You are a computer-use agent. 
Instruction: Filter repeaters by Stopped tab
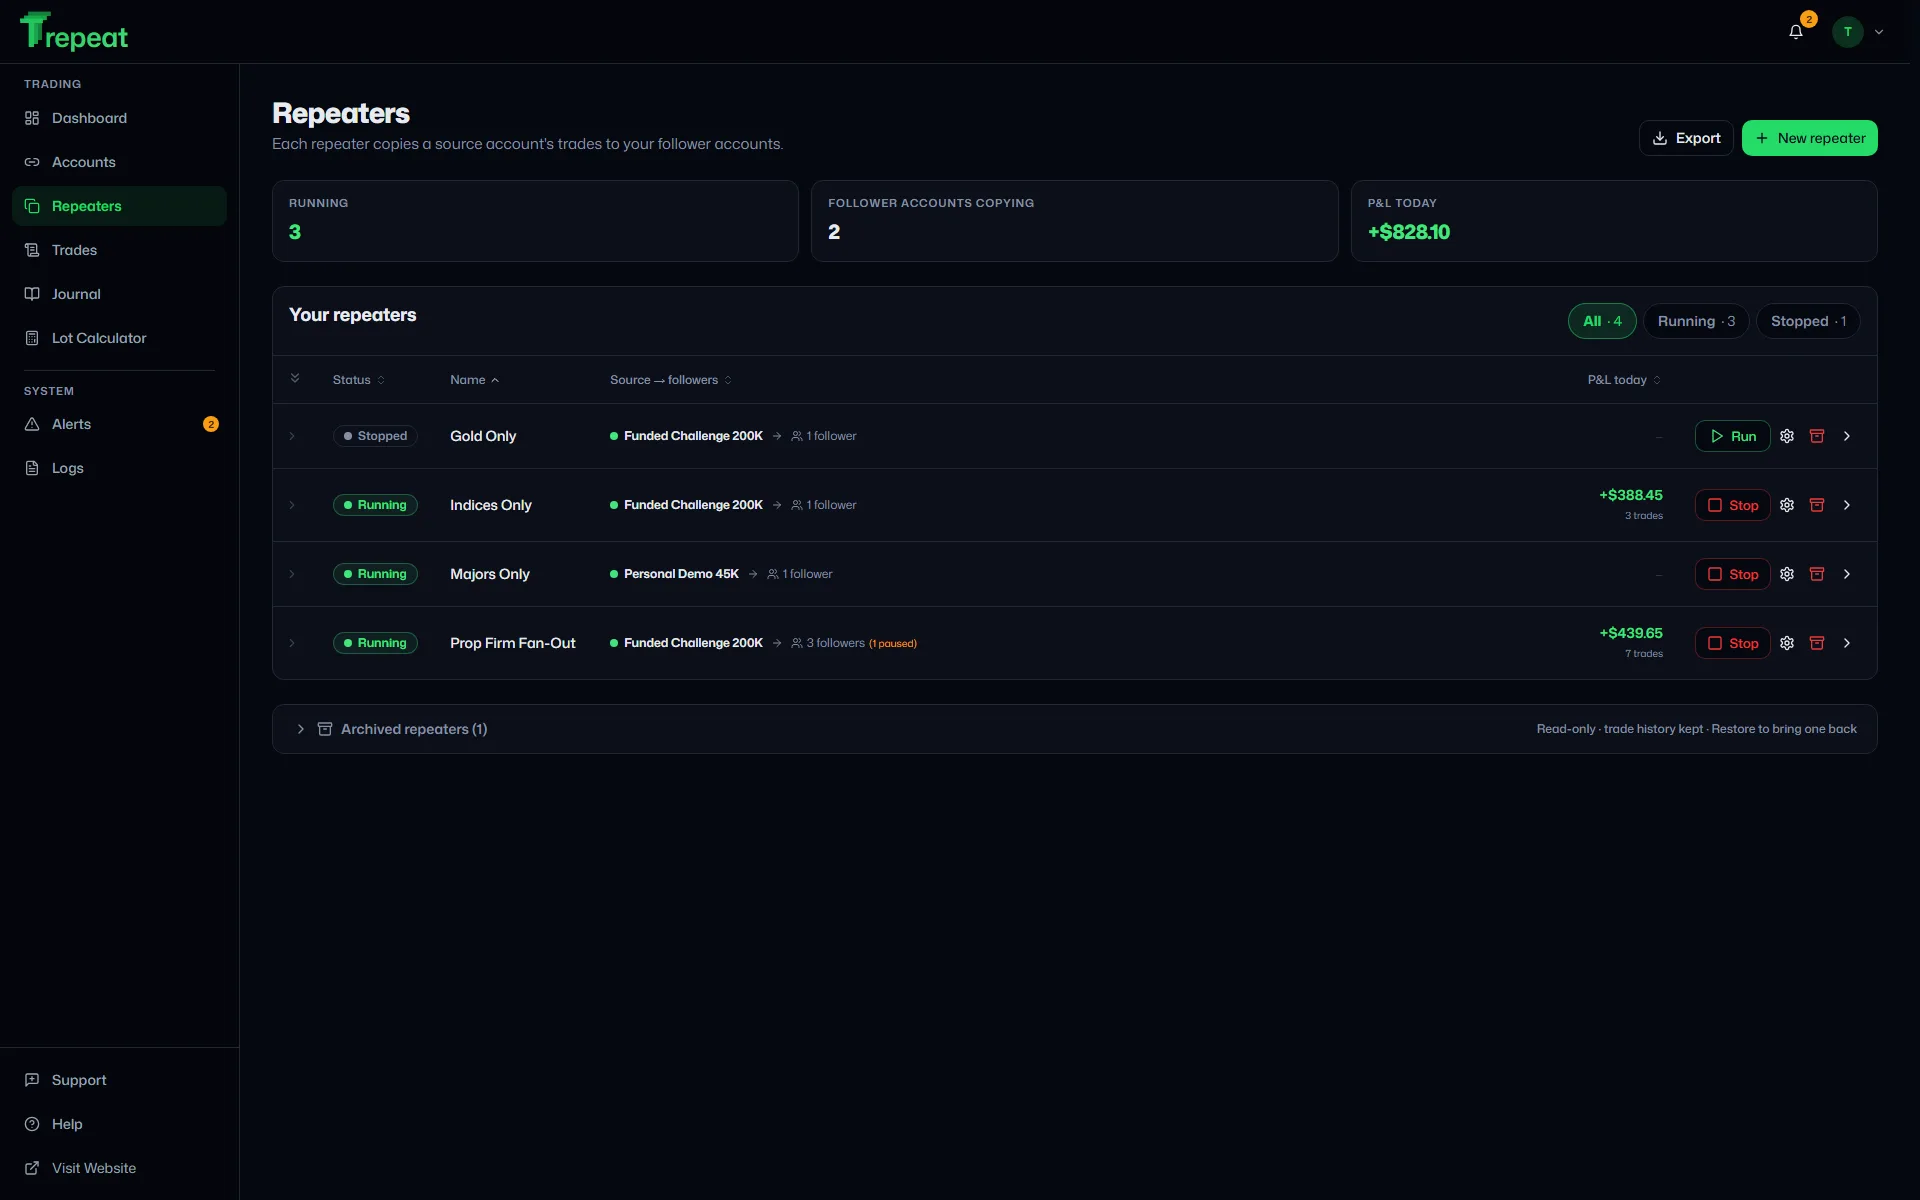tap(1808, 321)
